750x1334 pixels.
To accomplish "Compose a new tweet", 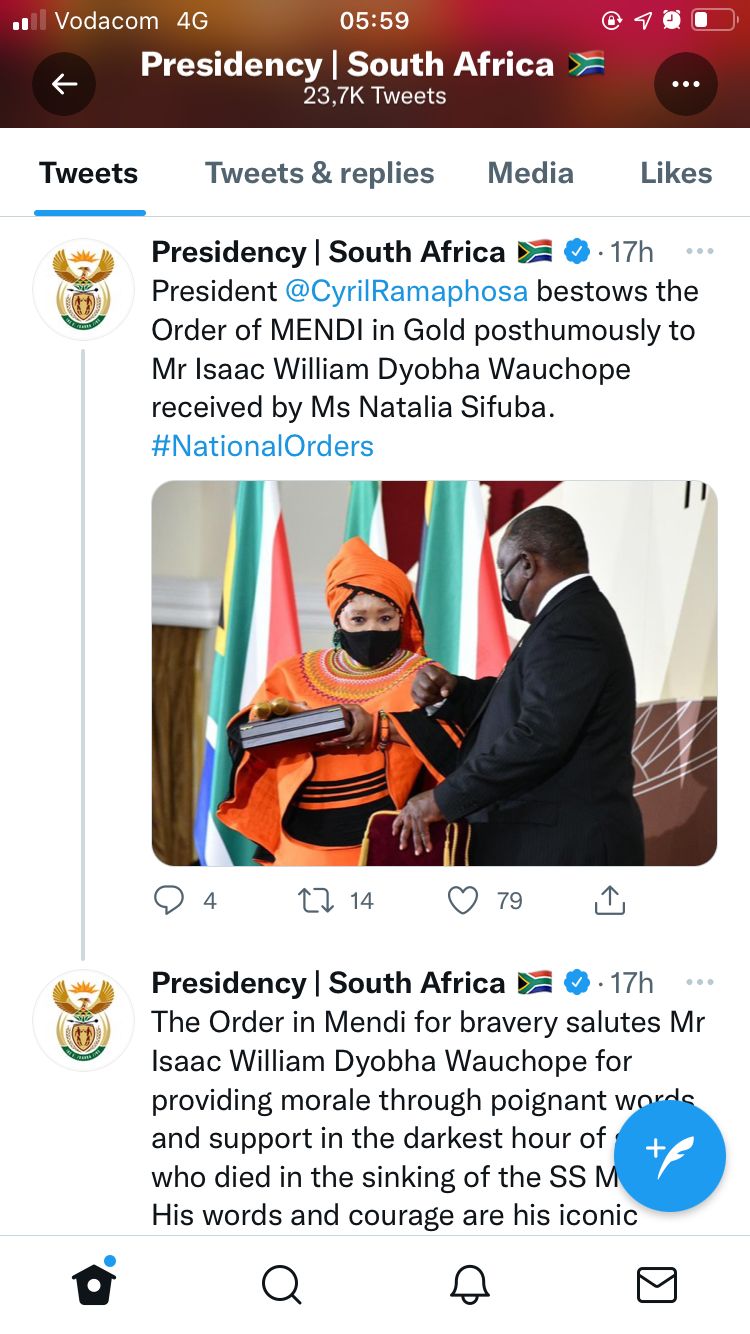I will click(x=669, y=1155).
